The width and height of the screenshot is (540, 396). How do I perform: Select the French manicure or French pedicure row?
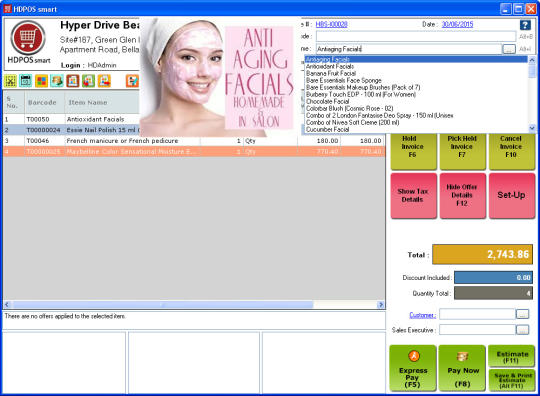point(194,140)
